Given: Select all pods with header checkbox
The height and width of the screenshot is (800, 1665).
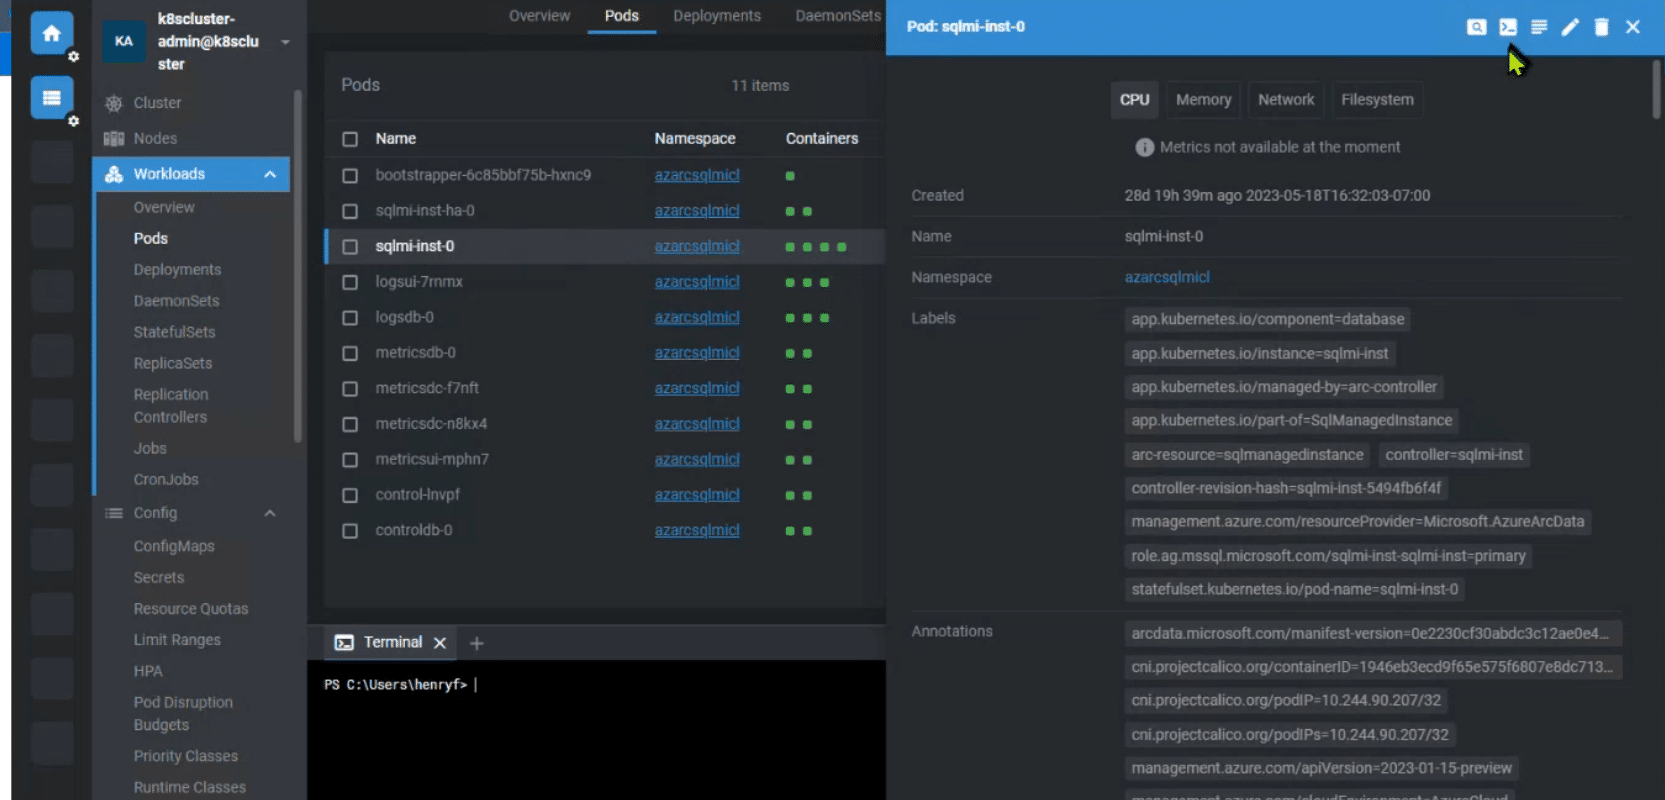Looking at the screenshot, I should coord(350,139).
